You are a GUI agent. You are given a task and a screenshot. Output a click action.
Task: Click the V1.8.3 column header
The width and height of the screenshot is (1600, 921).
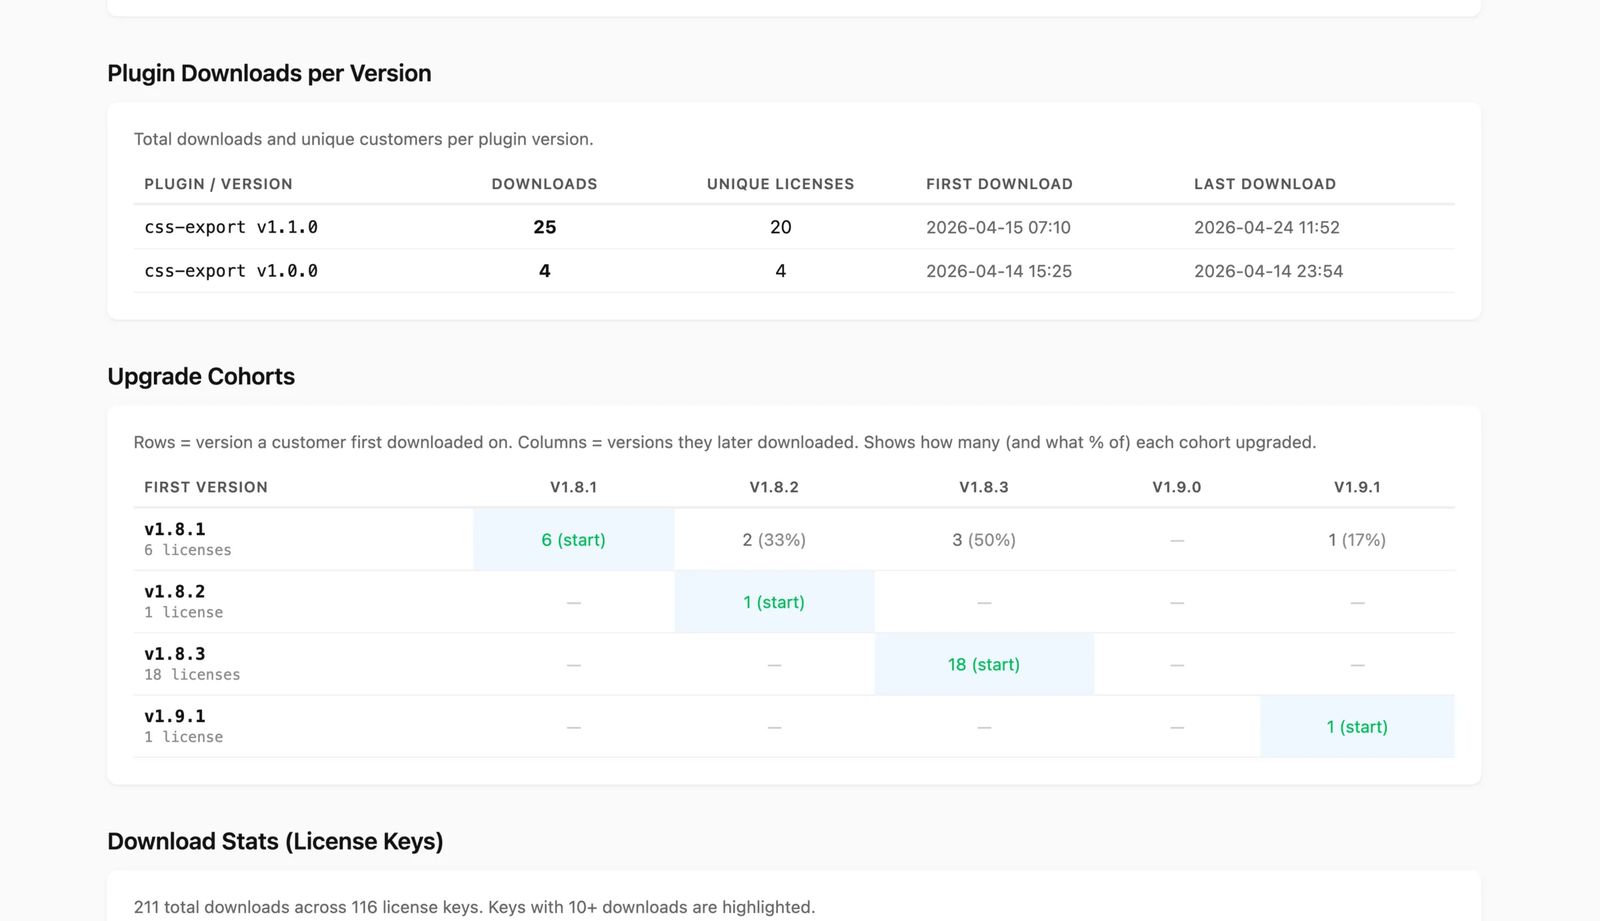tap(984, 487)
